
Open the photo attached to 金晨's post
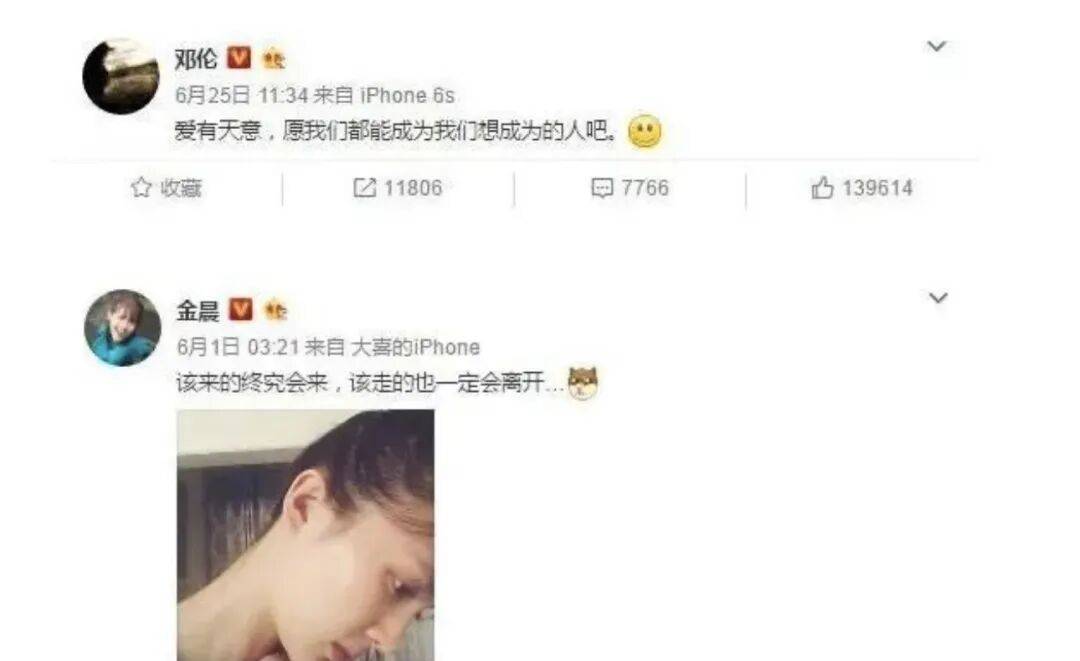[306, 535]
